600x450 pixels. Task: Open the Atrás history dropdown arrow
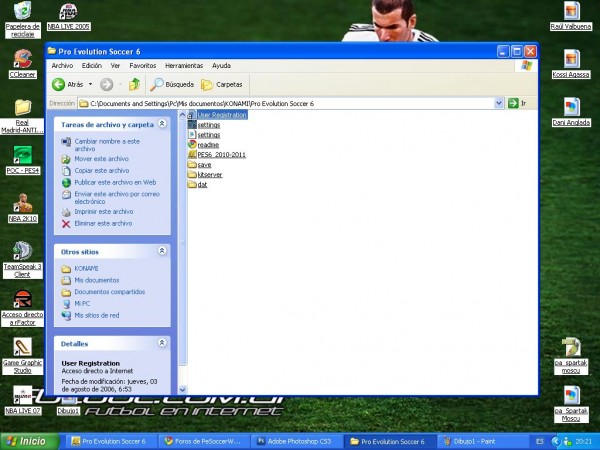click(90, 84)
